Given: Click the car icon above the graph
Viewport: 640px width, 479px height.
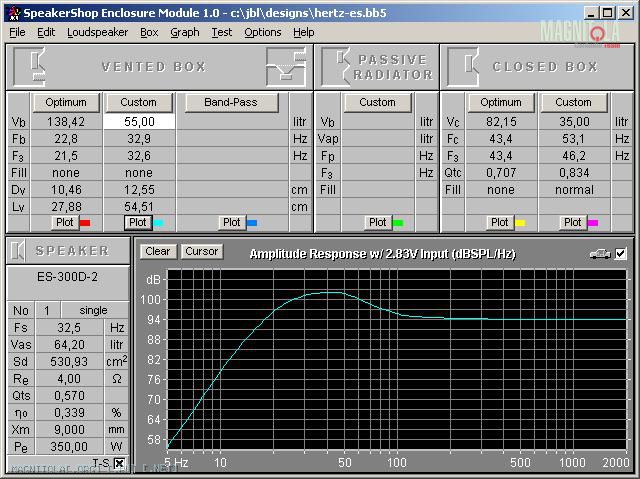Looking at the screenshot, I should point(600,254).
